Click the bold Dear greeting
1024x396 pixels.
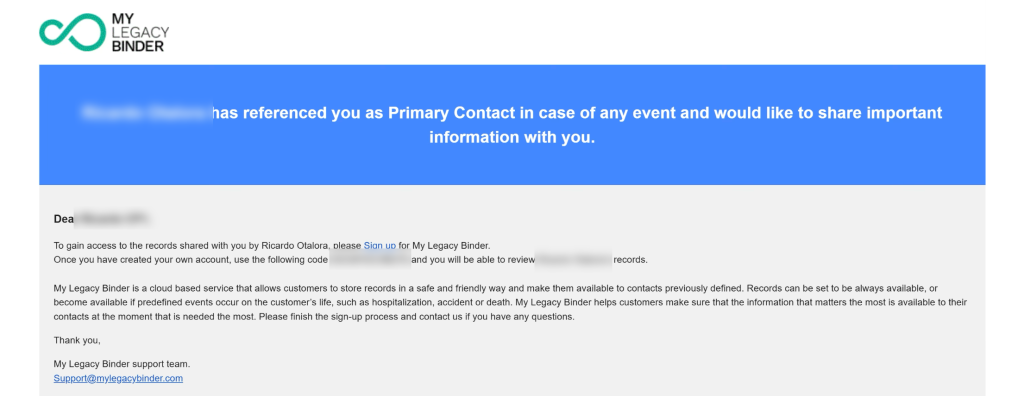click(64, 220)
